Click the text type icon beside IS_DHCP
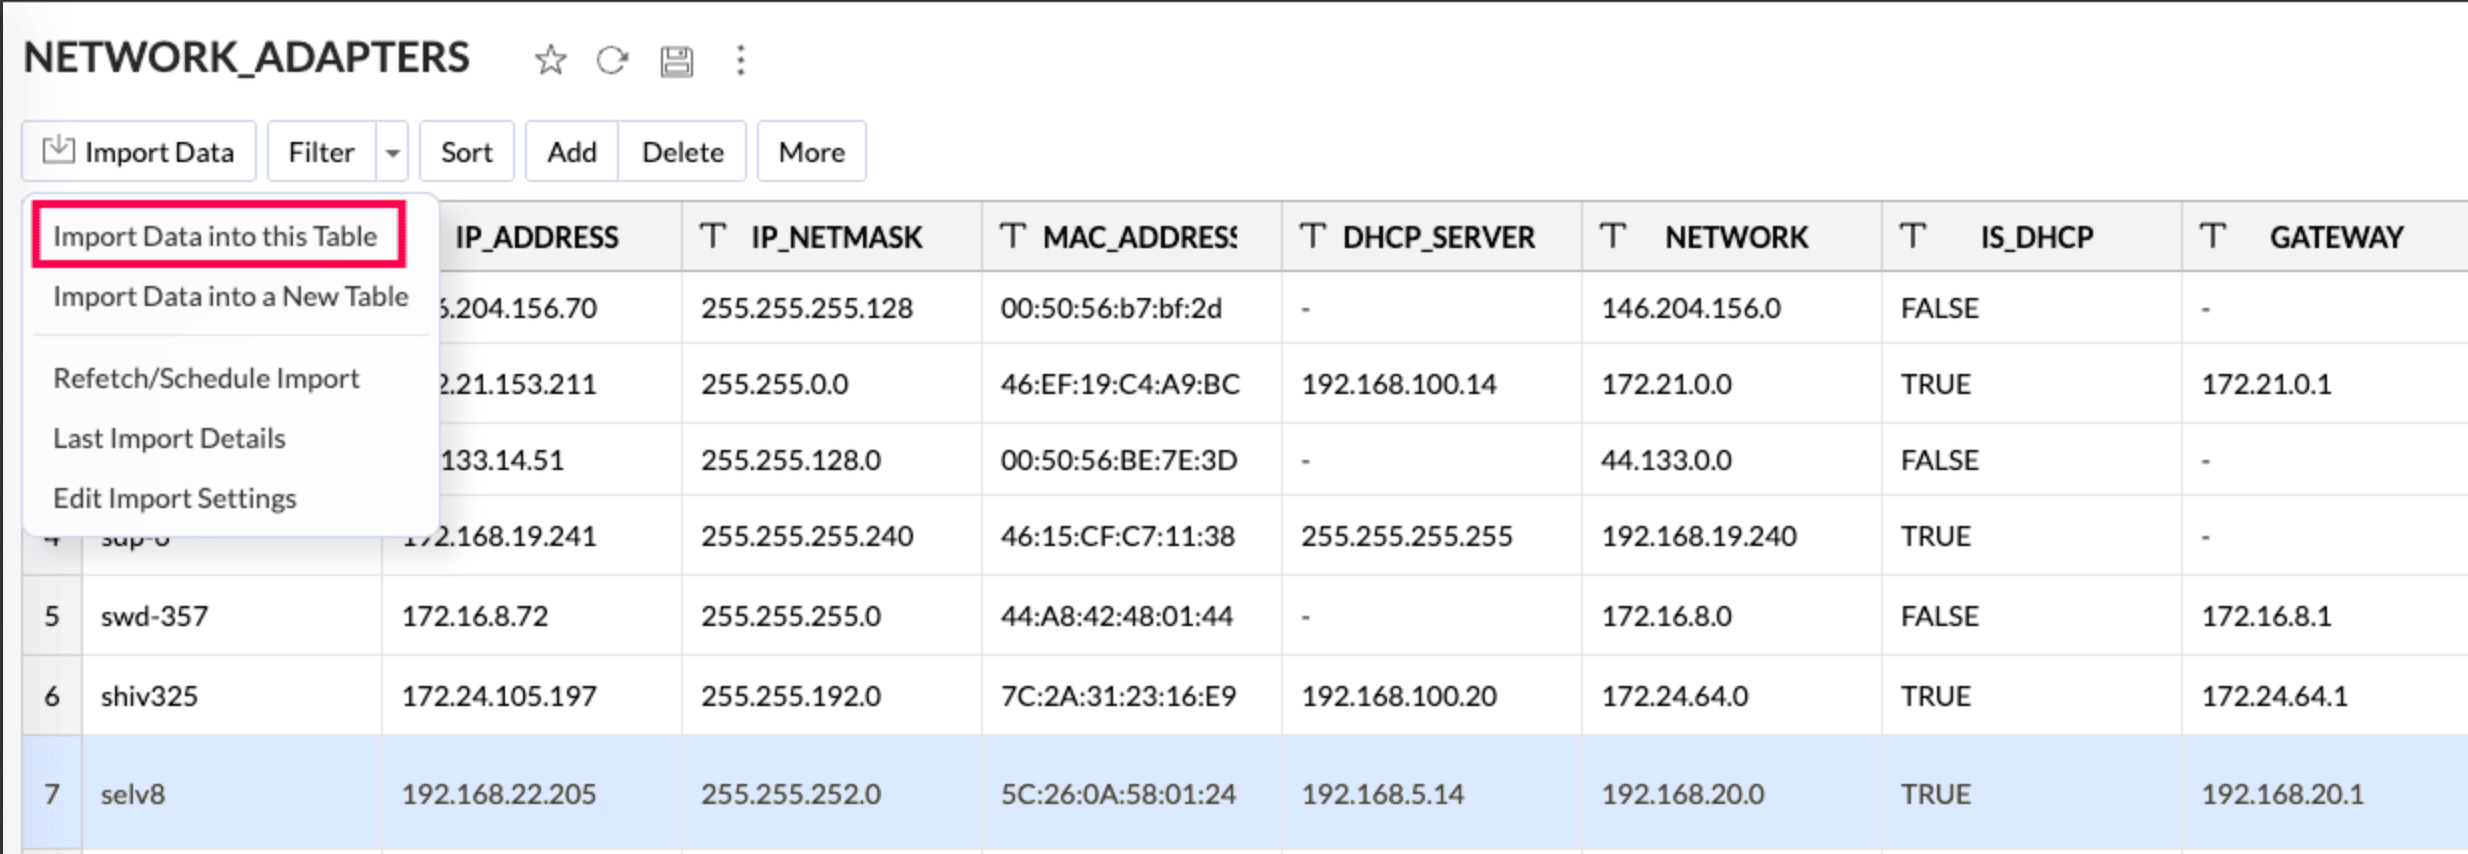The width and height of the screenshot is (2468, 854). tap(1913, 236)
